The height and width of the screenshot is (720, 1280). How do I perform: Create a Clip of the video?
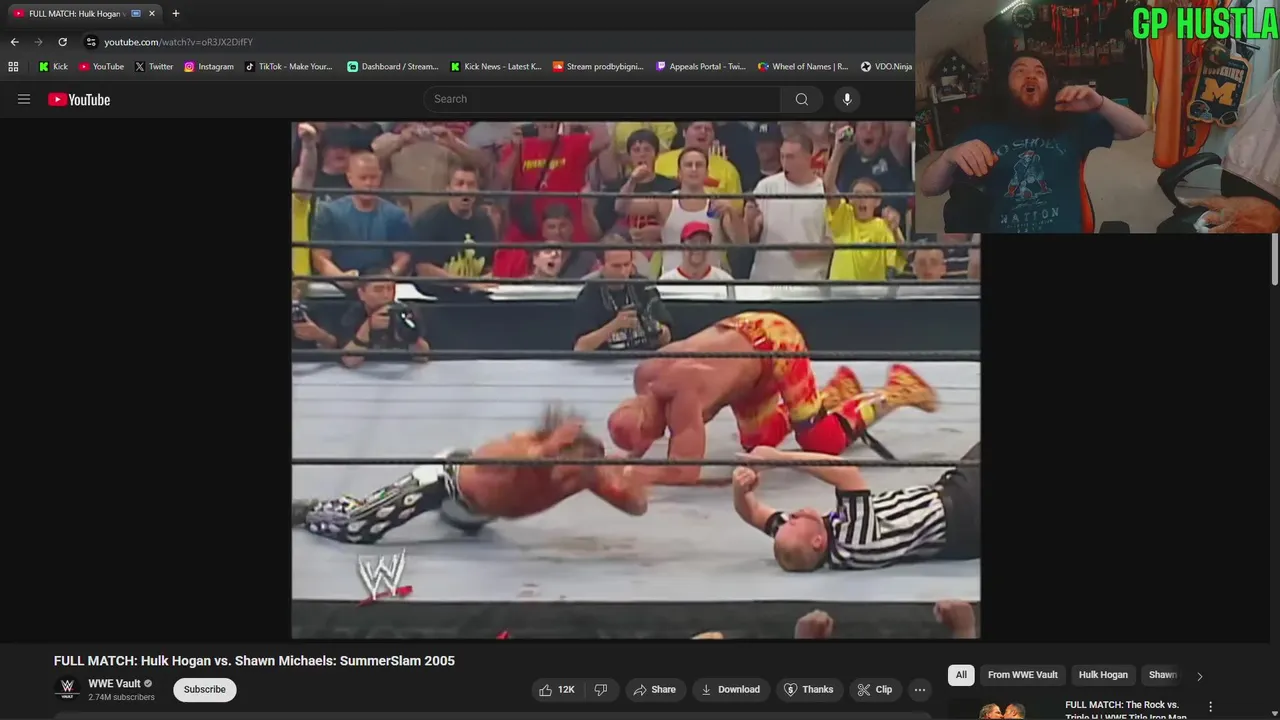point(874,689)
